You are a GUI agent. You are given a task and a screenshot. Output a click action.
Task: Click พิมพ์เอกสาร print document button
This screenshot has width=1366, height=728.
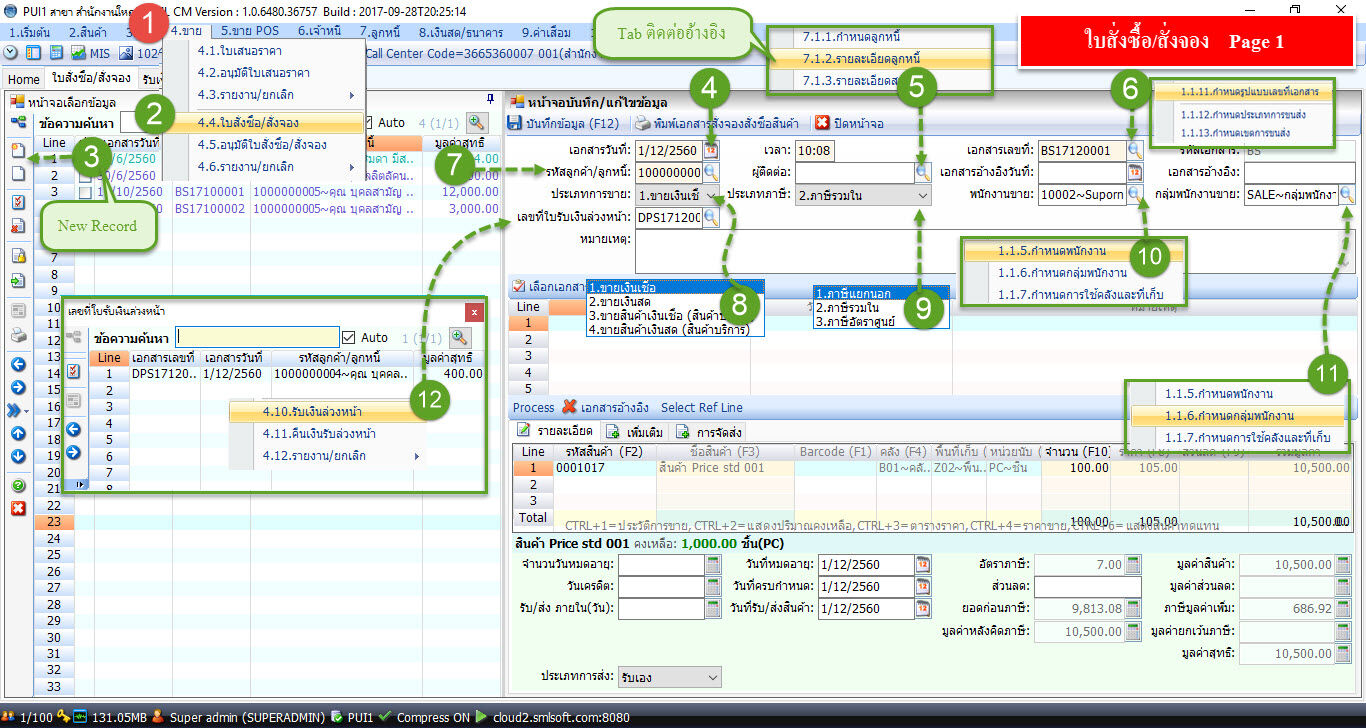click(717, 123)
